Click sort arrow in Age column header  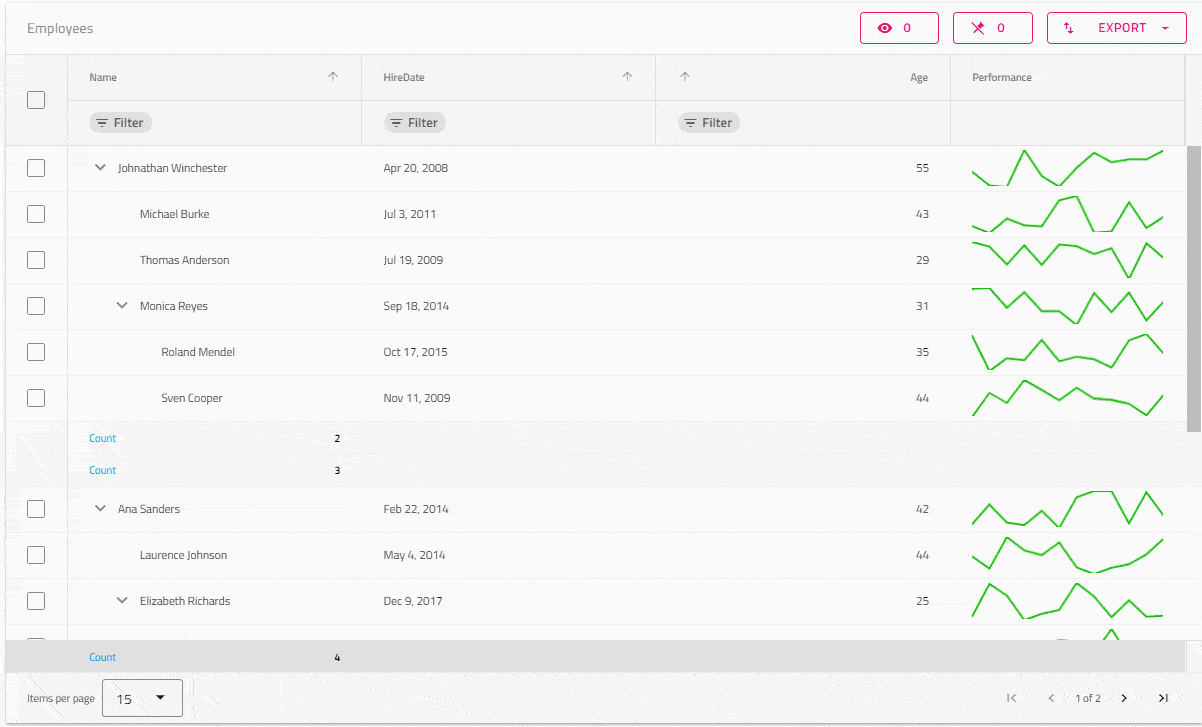tap(685, 77)
